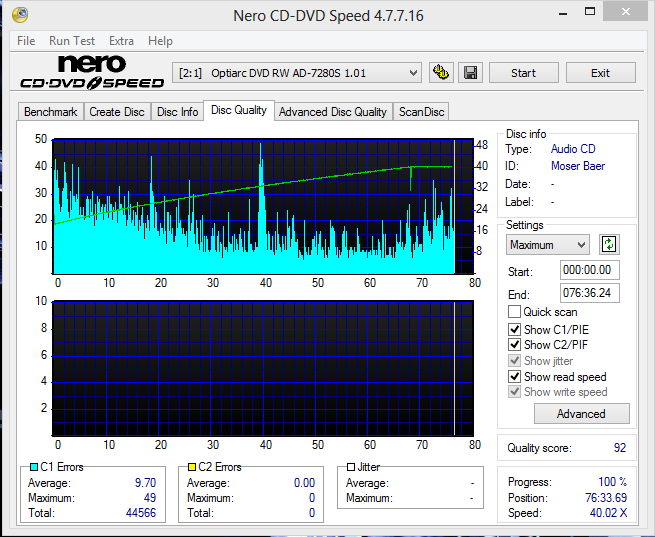Click the Exit button
The height and width of the screenshot is (537, 655).
click(601, 73)
